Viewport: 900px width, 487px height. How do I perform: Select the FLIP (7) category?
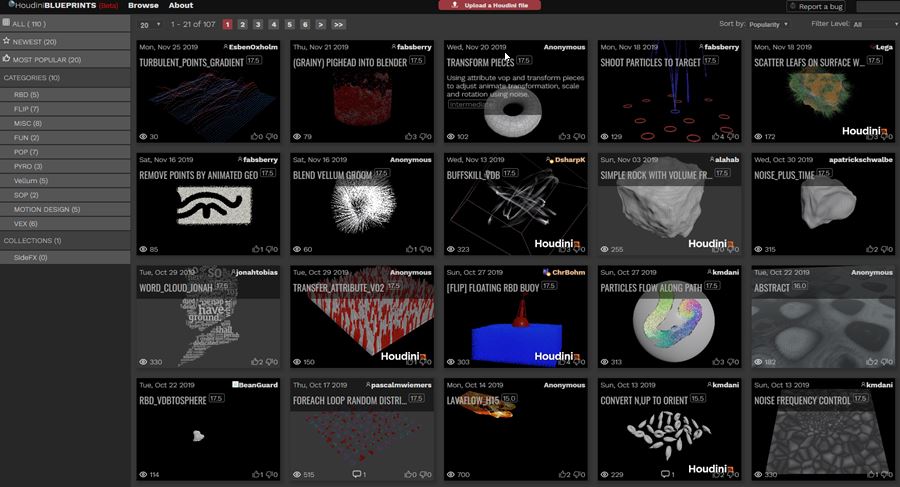pyautogui.click(x=65, y=109)
